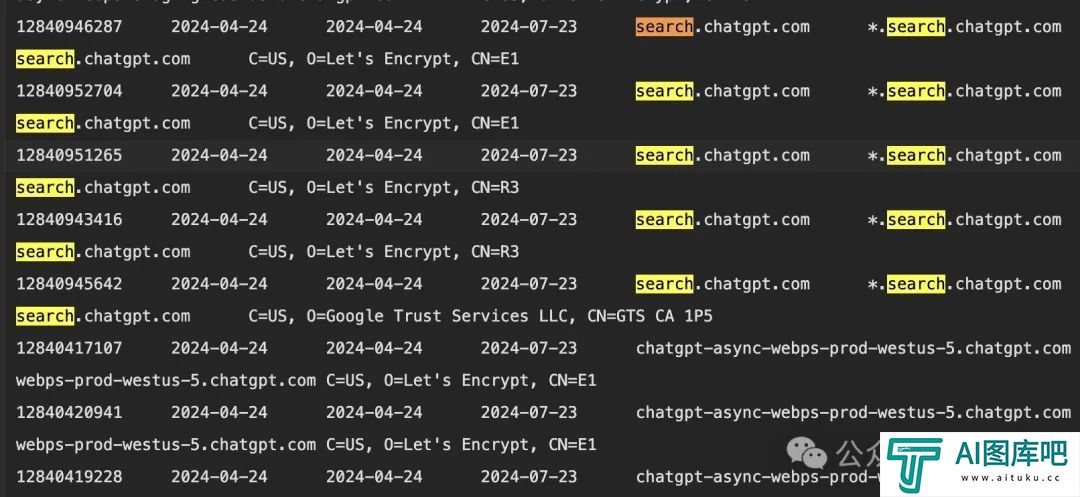Click certificate ID 12840952704
The image size is (1080, 497).
click(x=69, y=91)
